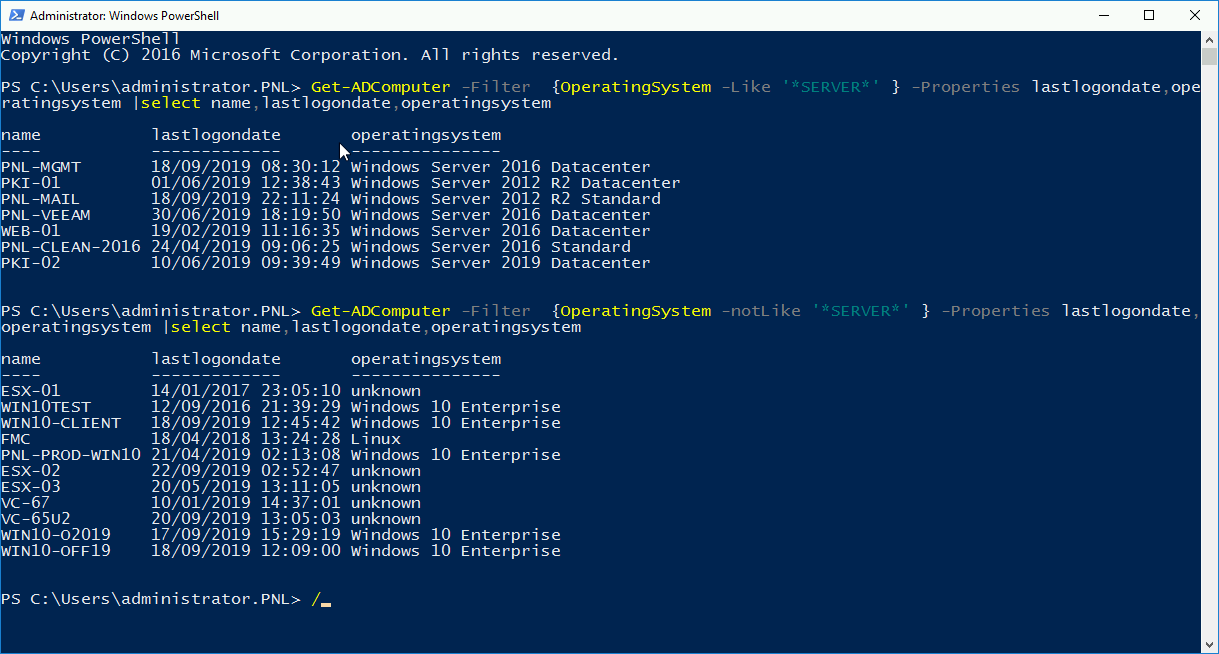Click the ESX-01 hostname entry
The height and width of the screenshot is (654, 1219).
(30, 390)
